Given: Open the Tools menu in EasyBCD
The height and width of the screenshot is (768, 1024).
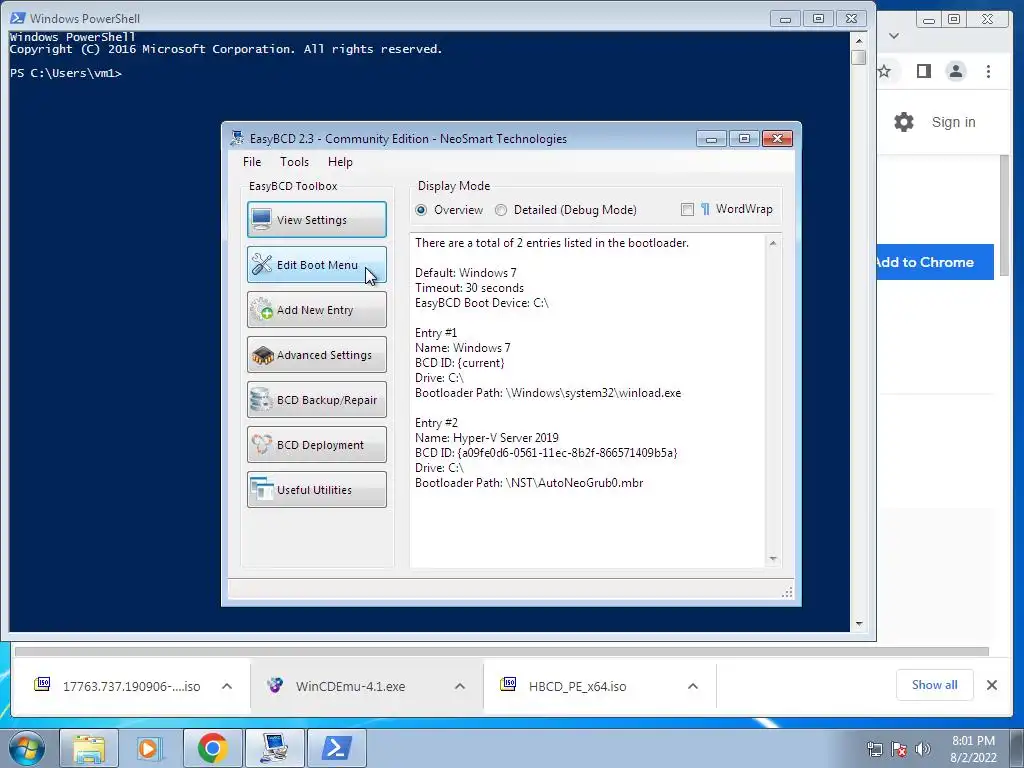Looking at the screenshot, I should point(295,162).
